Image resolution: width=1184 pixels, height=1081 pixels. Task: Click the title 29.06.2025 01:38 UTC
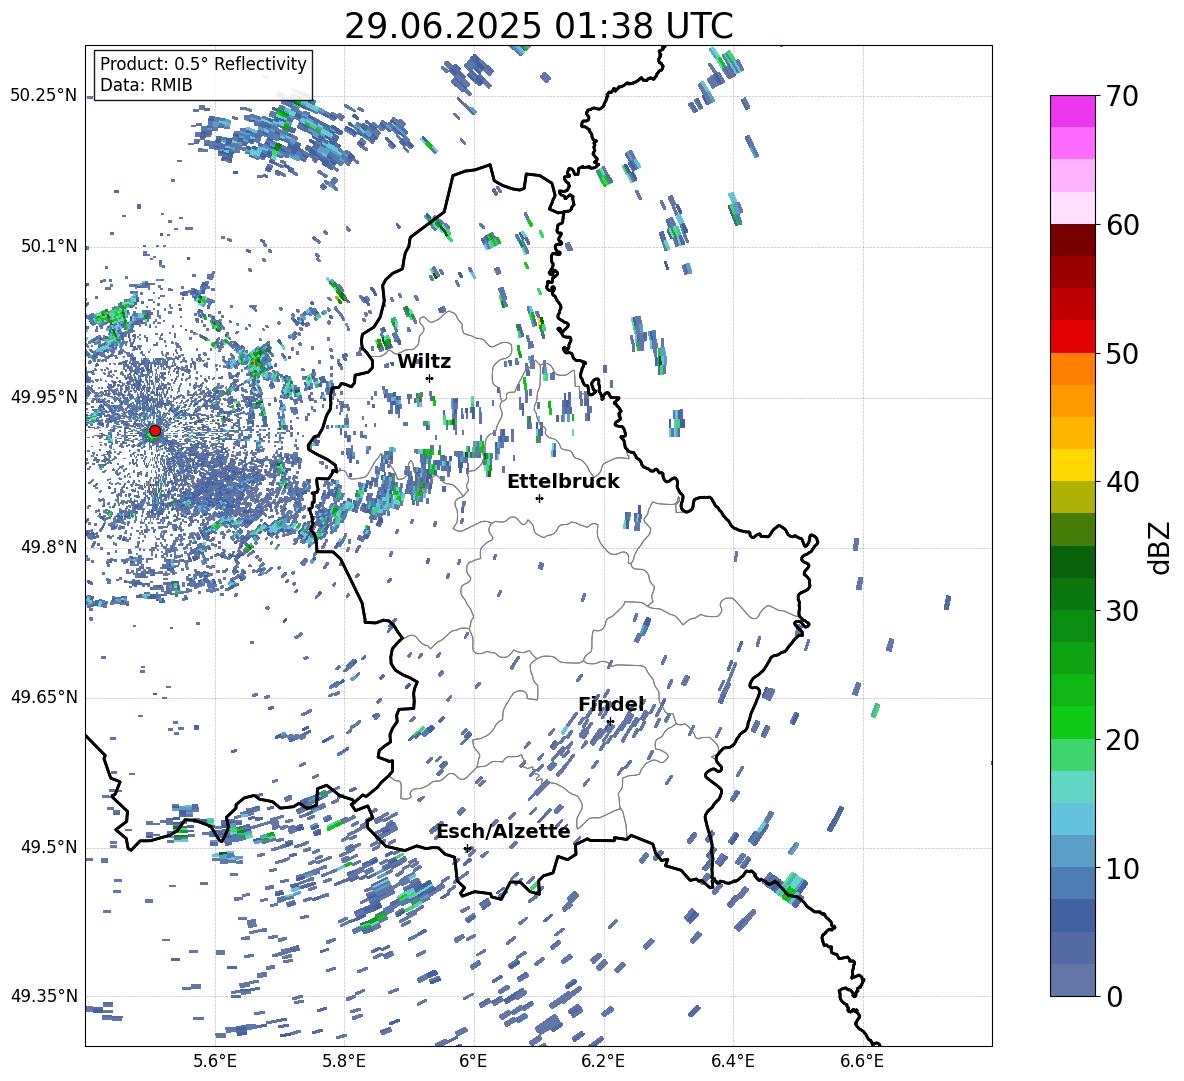point(538,26)
